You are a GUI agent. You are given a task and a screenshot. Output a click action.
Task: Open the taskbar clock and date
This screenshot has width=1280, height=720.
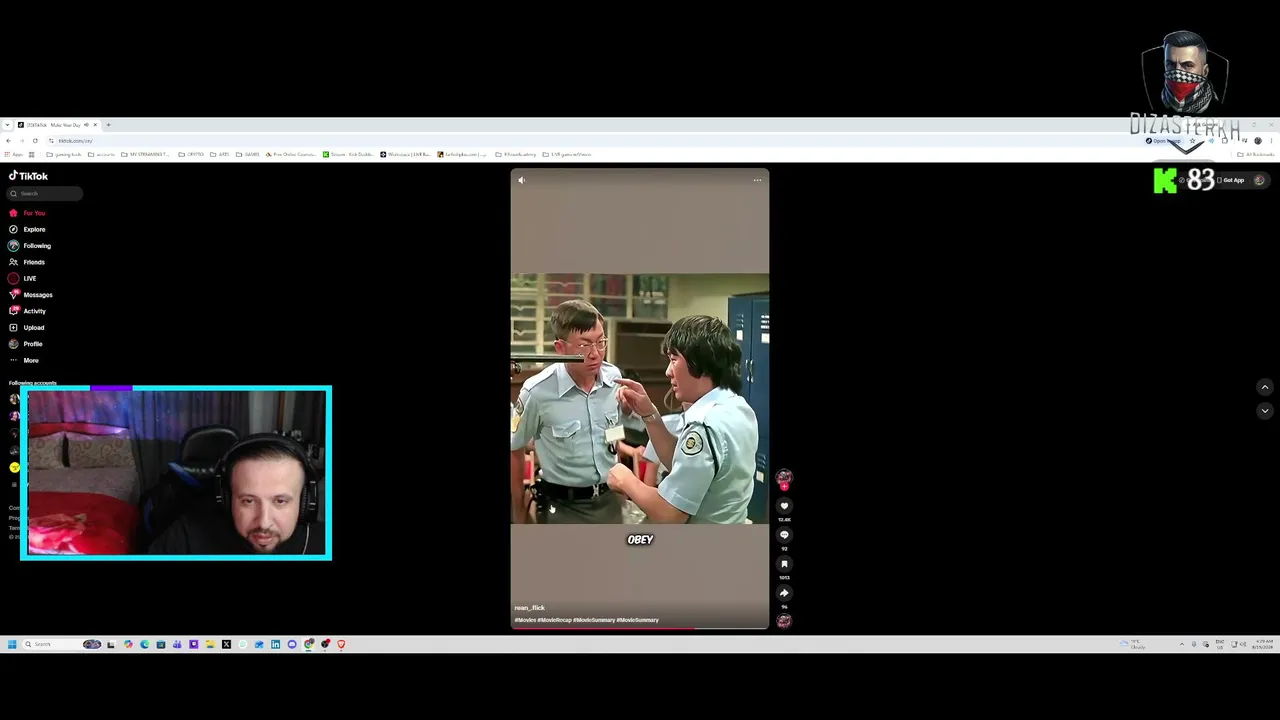(x=1264, y=644)
